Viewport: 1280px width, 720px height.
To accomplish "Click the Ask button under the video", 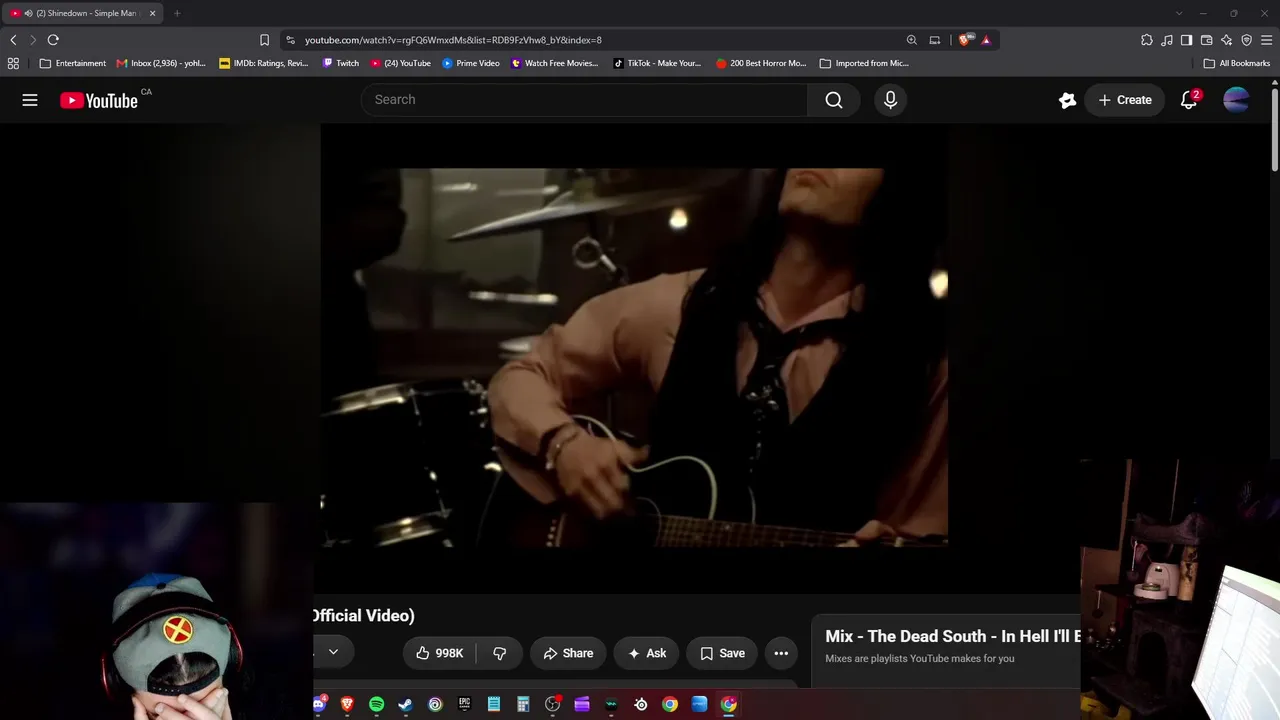I will (x=646, y=653).
